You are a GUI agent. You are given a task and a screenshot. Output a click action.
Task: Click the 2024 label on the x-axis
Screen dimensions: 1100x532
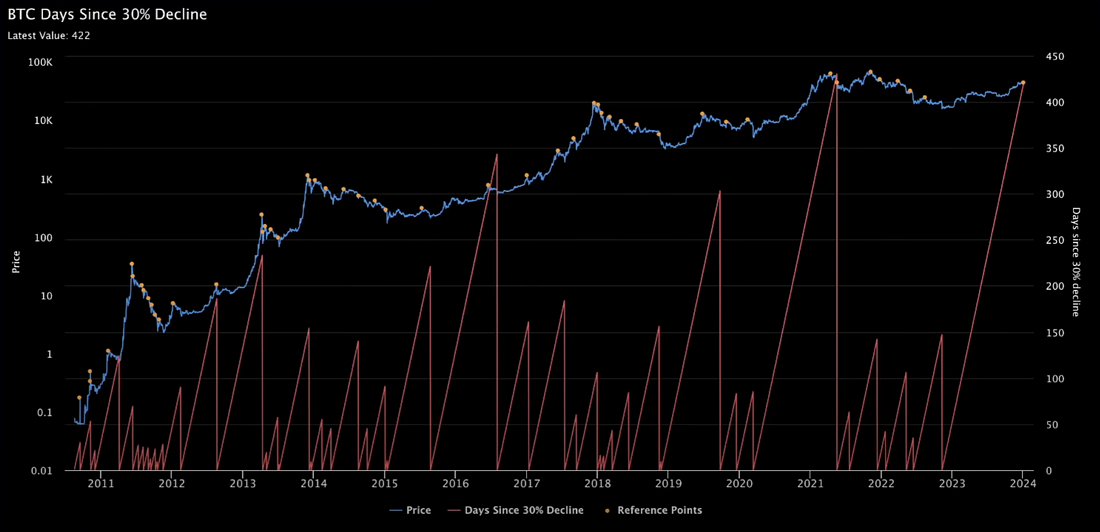coord(1023,483)
